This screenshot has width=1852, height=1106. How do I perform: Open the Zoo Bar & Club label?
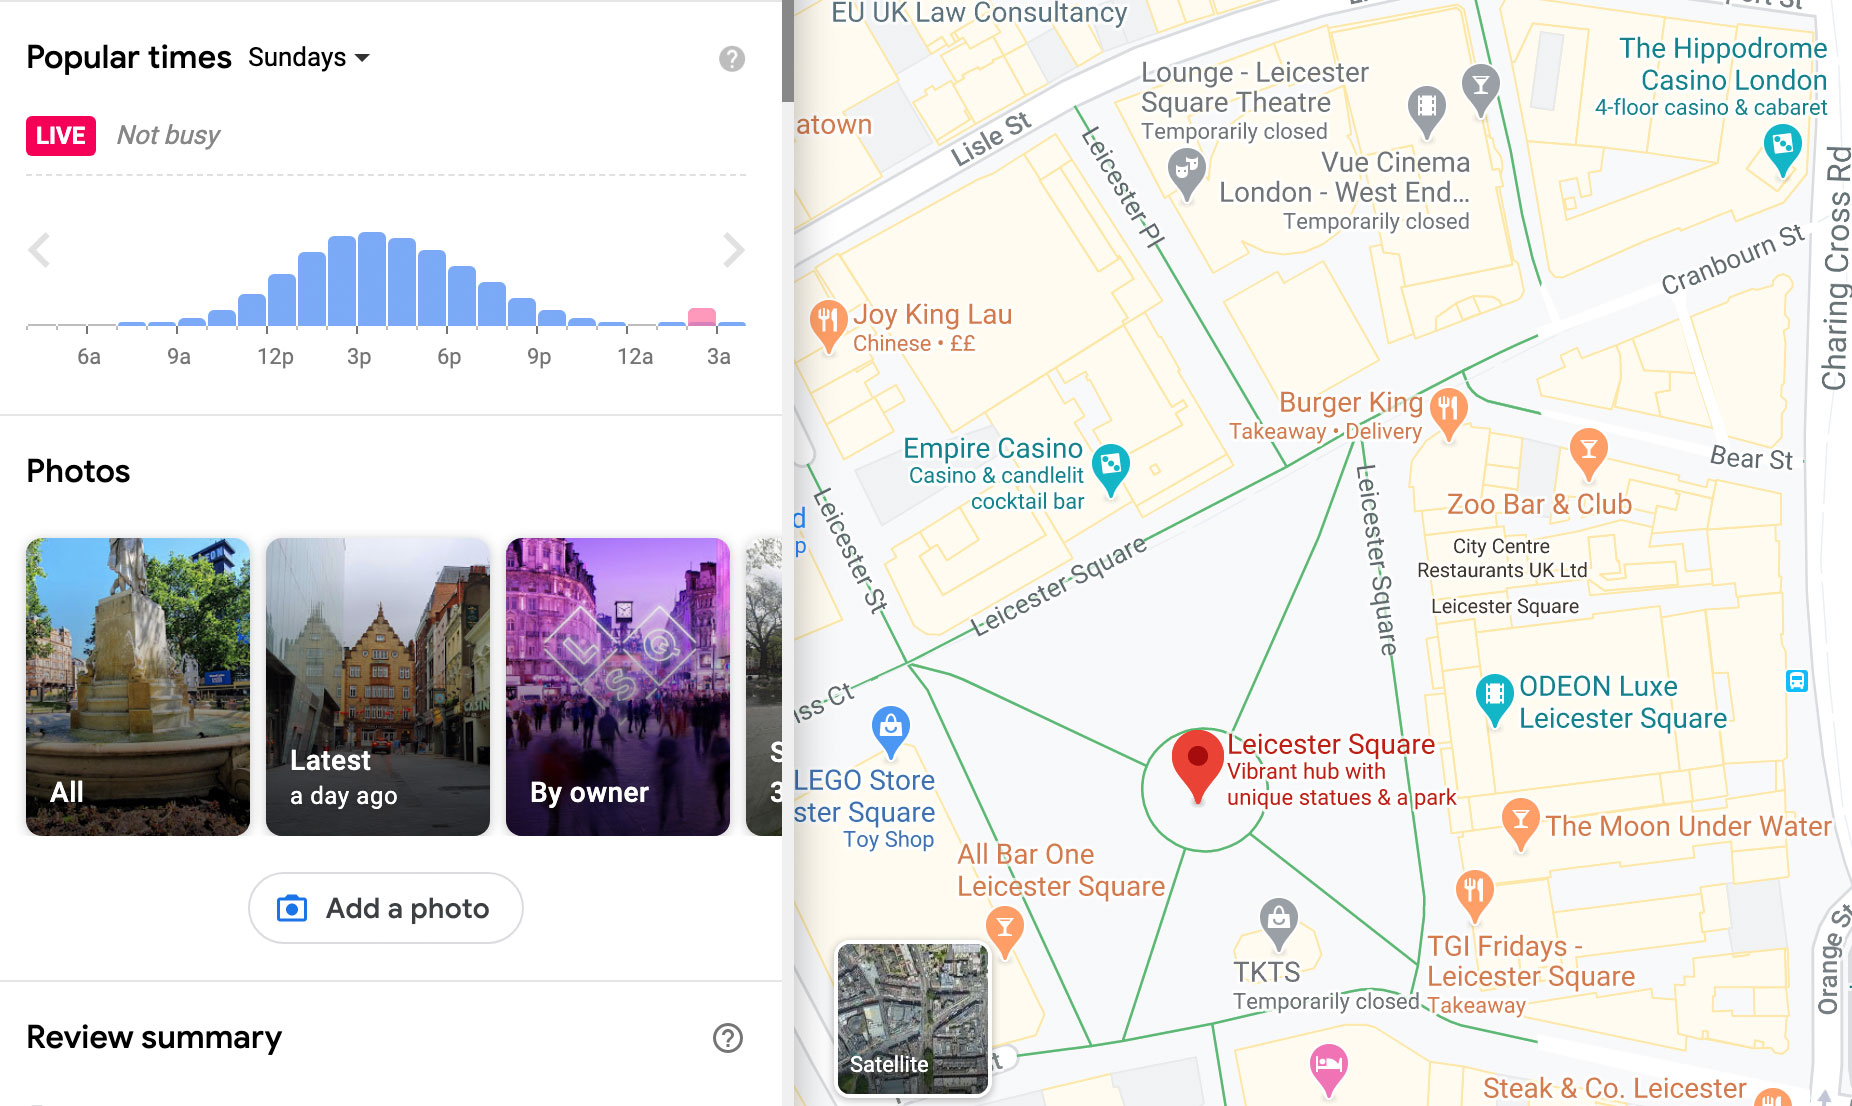[x=1539, y=504]
